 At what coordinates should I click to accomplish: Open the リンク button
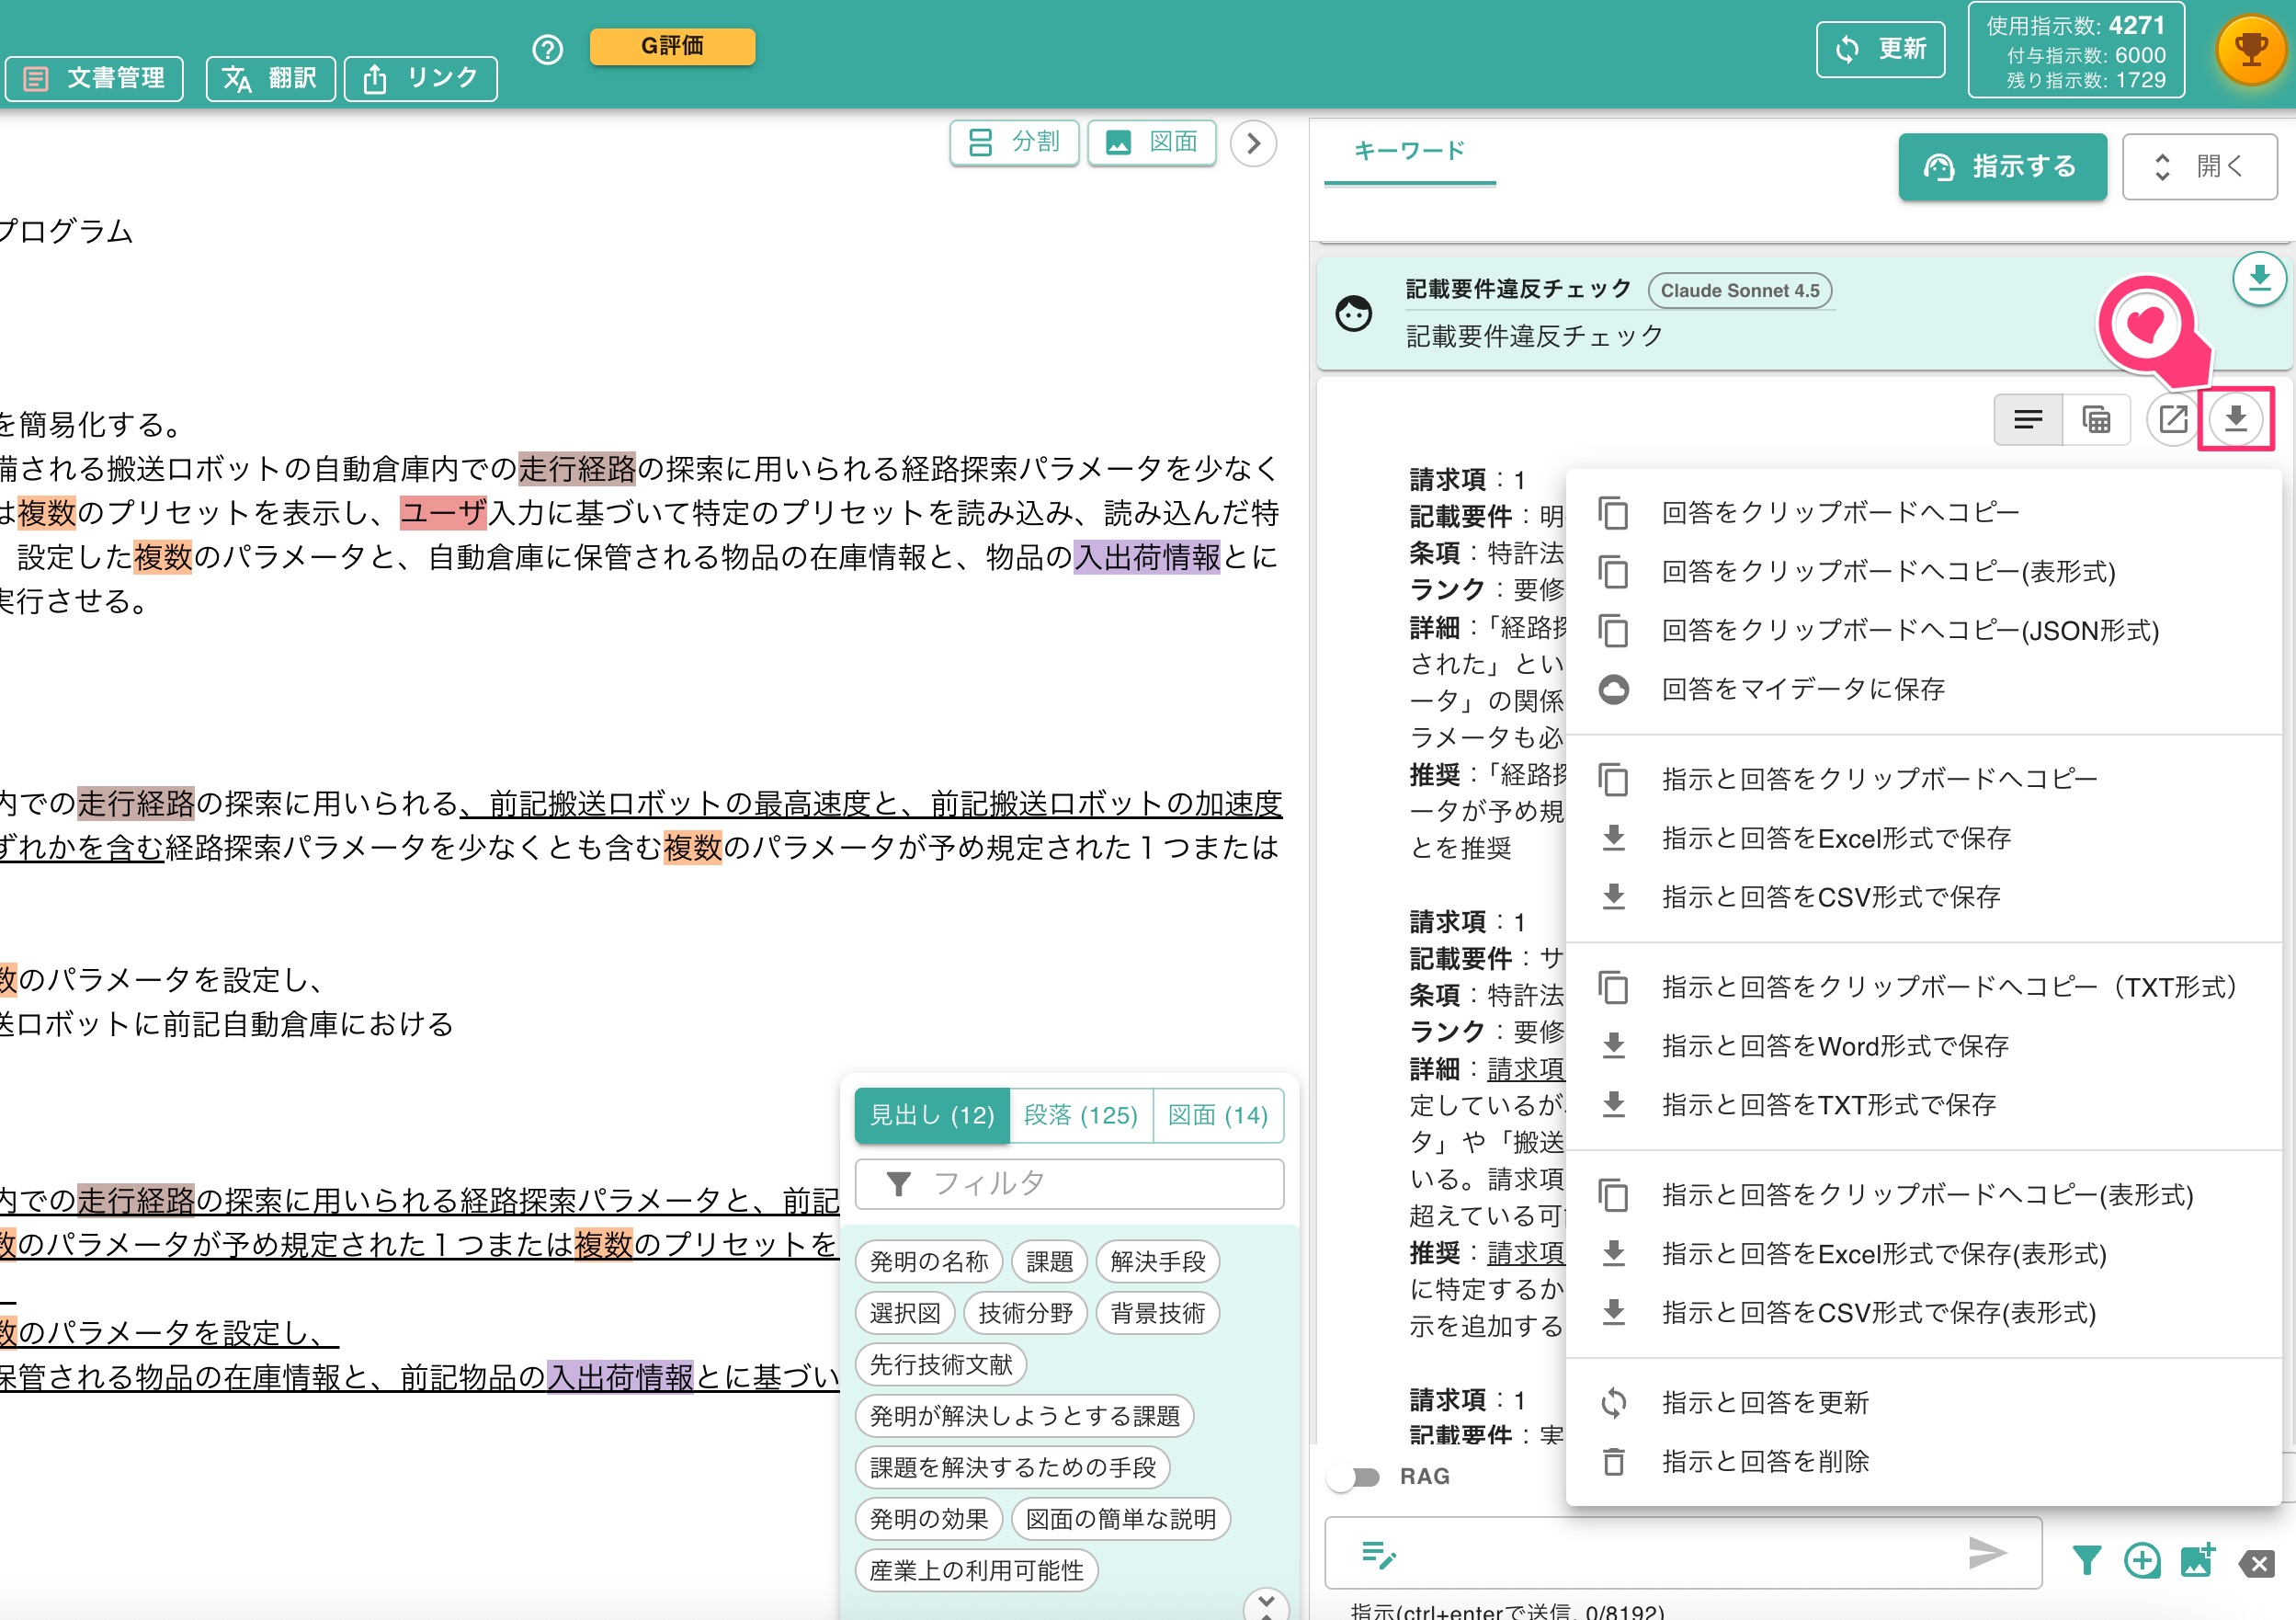coord(421,78)
